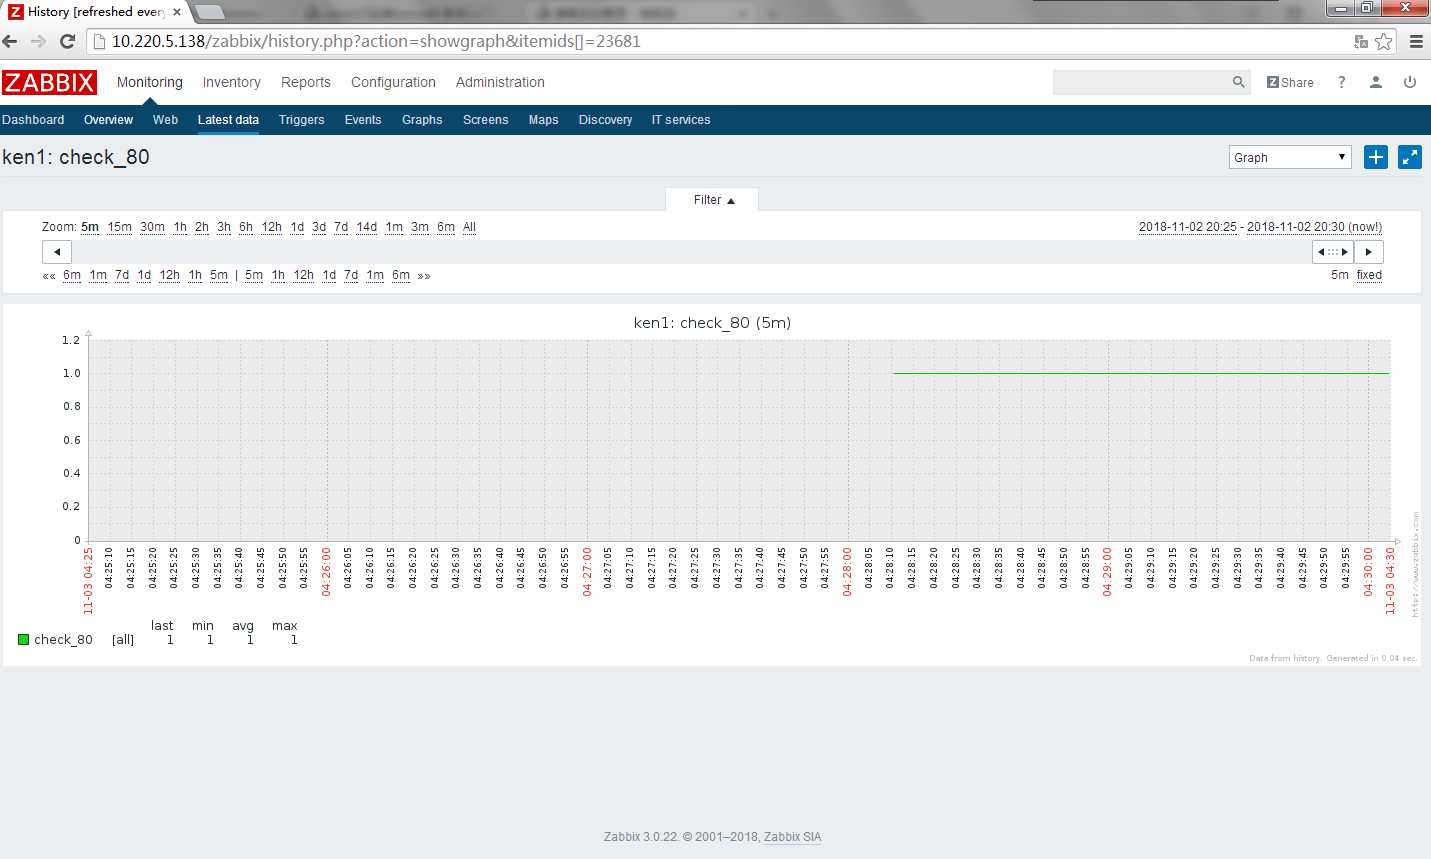Viewport: 1431px width, 859px height.
Task: Click the ken1: check_80 page heading
Action: (x=76, y=157)
